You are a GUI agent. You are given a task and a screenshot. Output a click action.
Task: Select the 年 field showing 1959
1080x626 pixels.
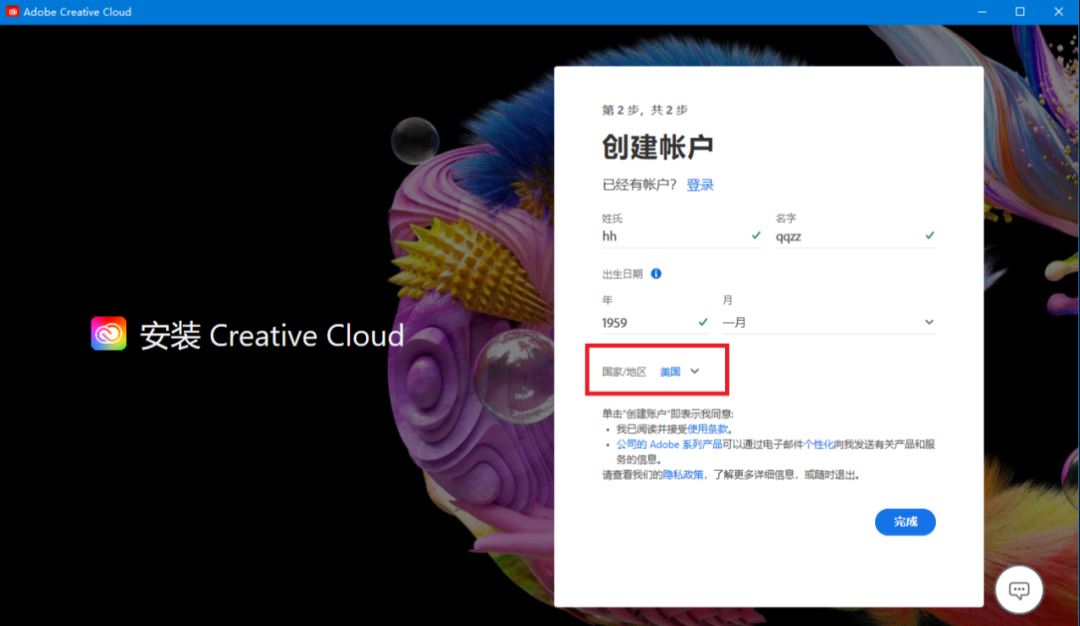click(645, 323)
